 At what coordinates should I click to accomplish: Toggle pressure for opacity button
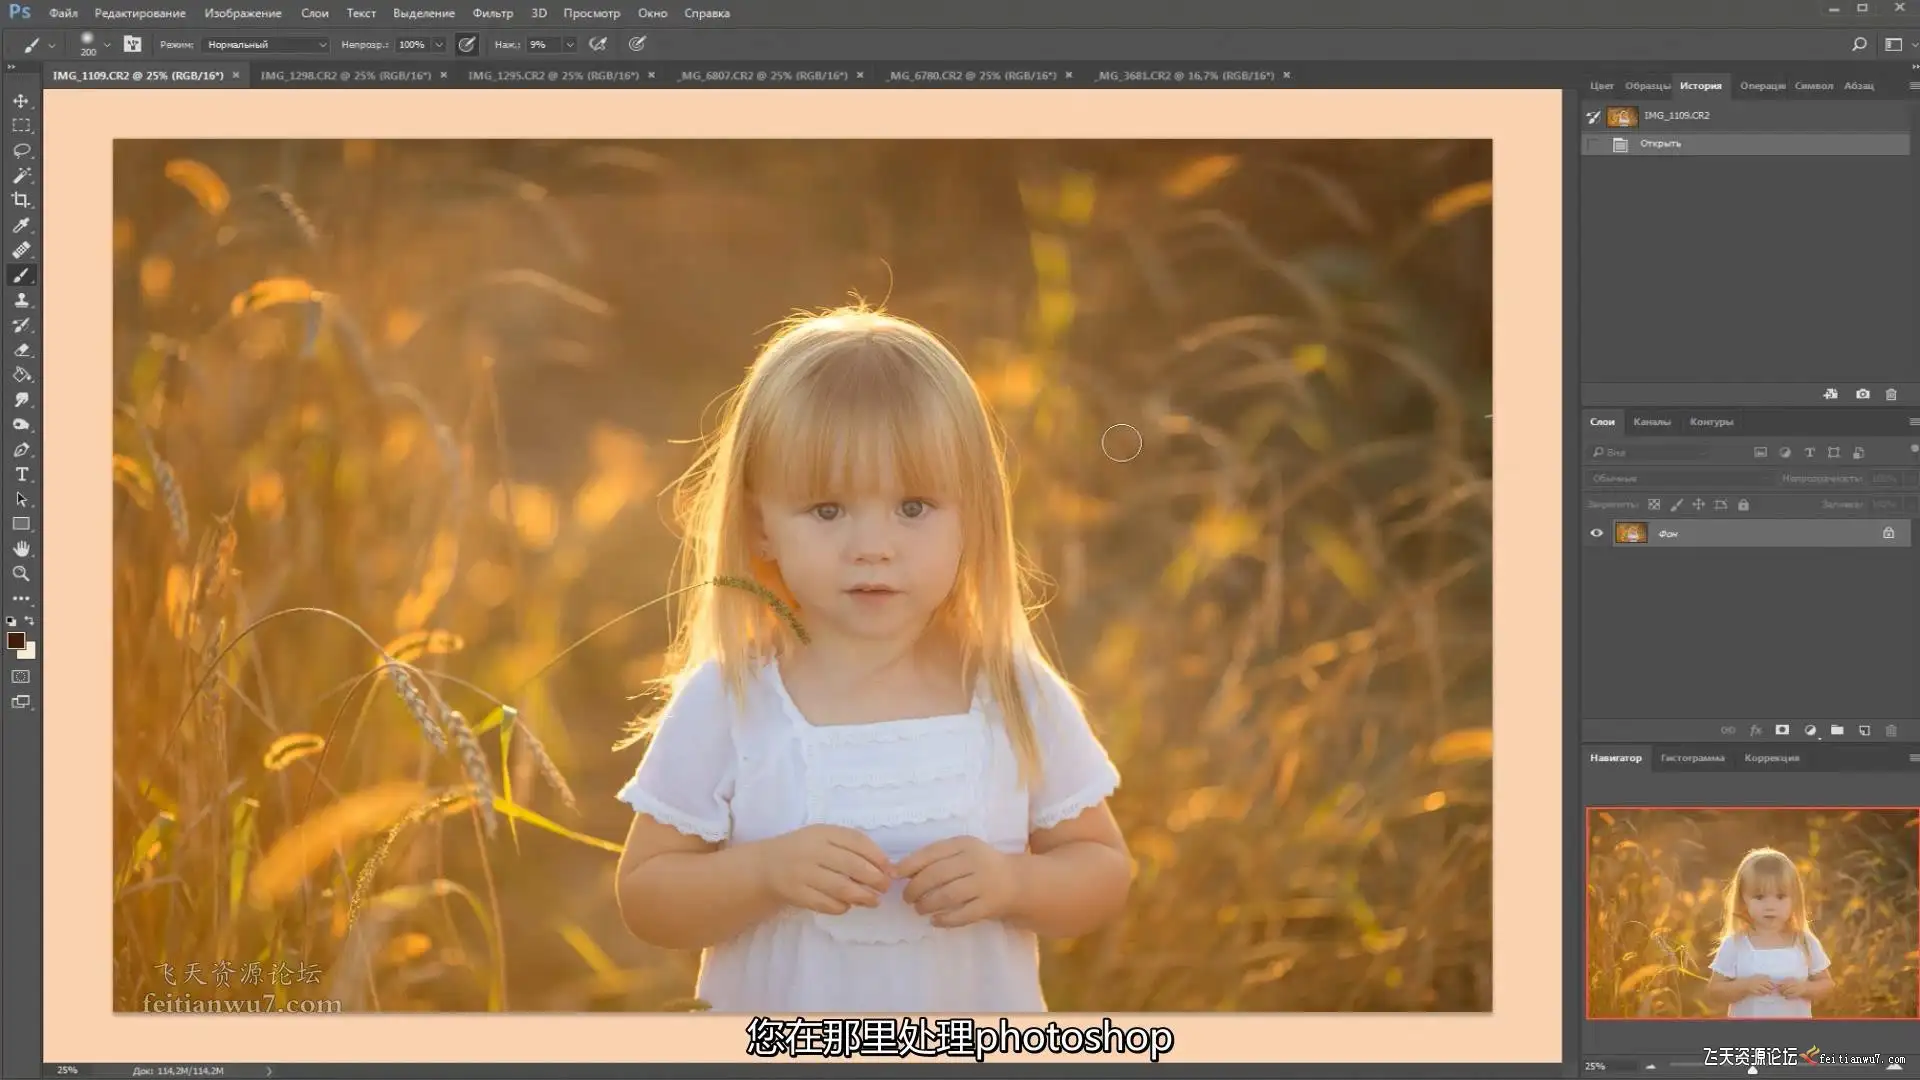pos(467,44)
